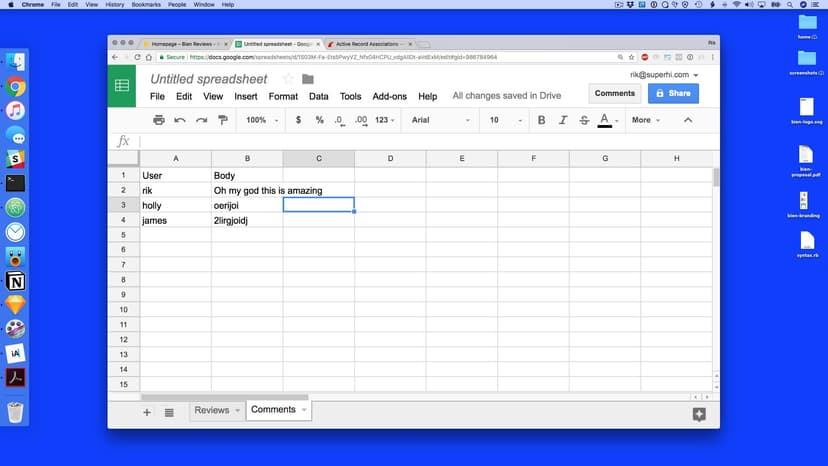Viewport: 828px width, 466px height.
Task: Open the 100% zoom dropdown
Action: pyautogui.click(x=262, y=120)
